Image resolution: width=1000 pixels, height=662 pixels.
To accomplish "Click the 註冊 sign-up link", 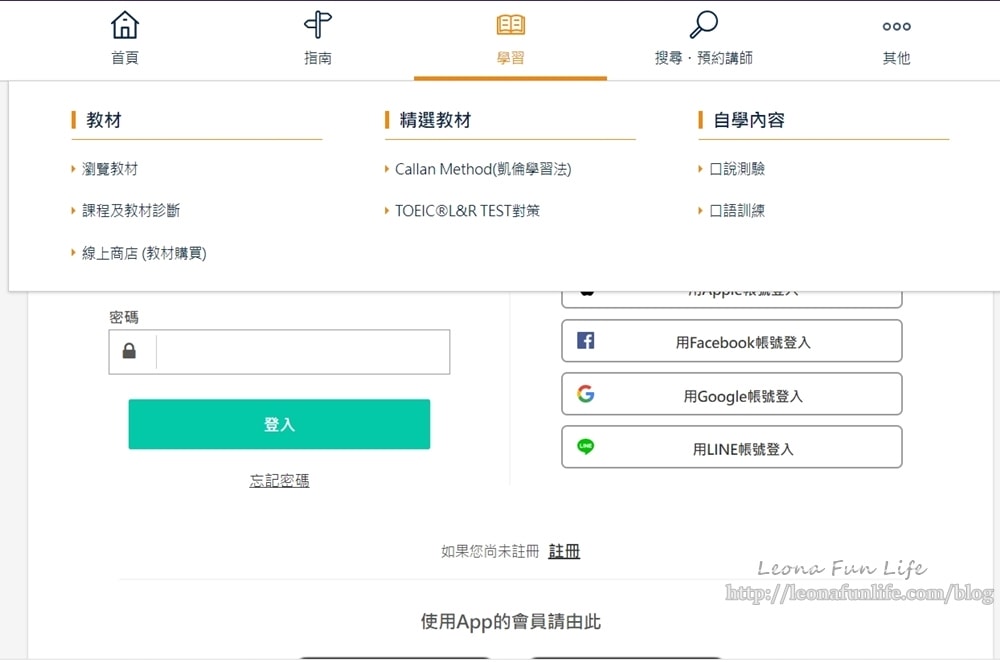I will [564, 551].
